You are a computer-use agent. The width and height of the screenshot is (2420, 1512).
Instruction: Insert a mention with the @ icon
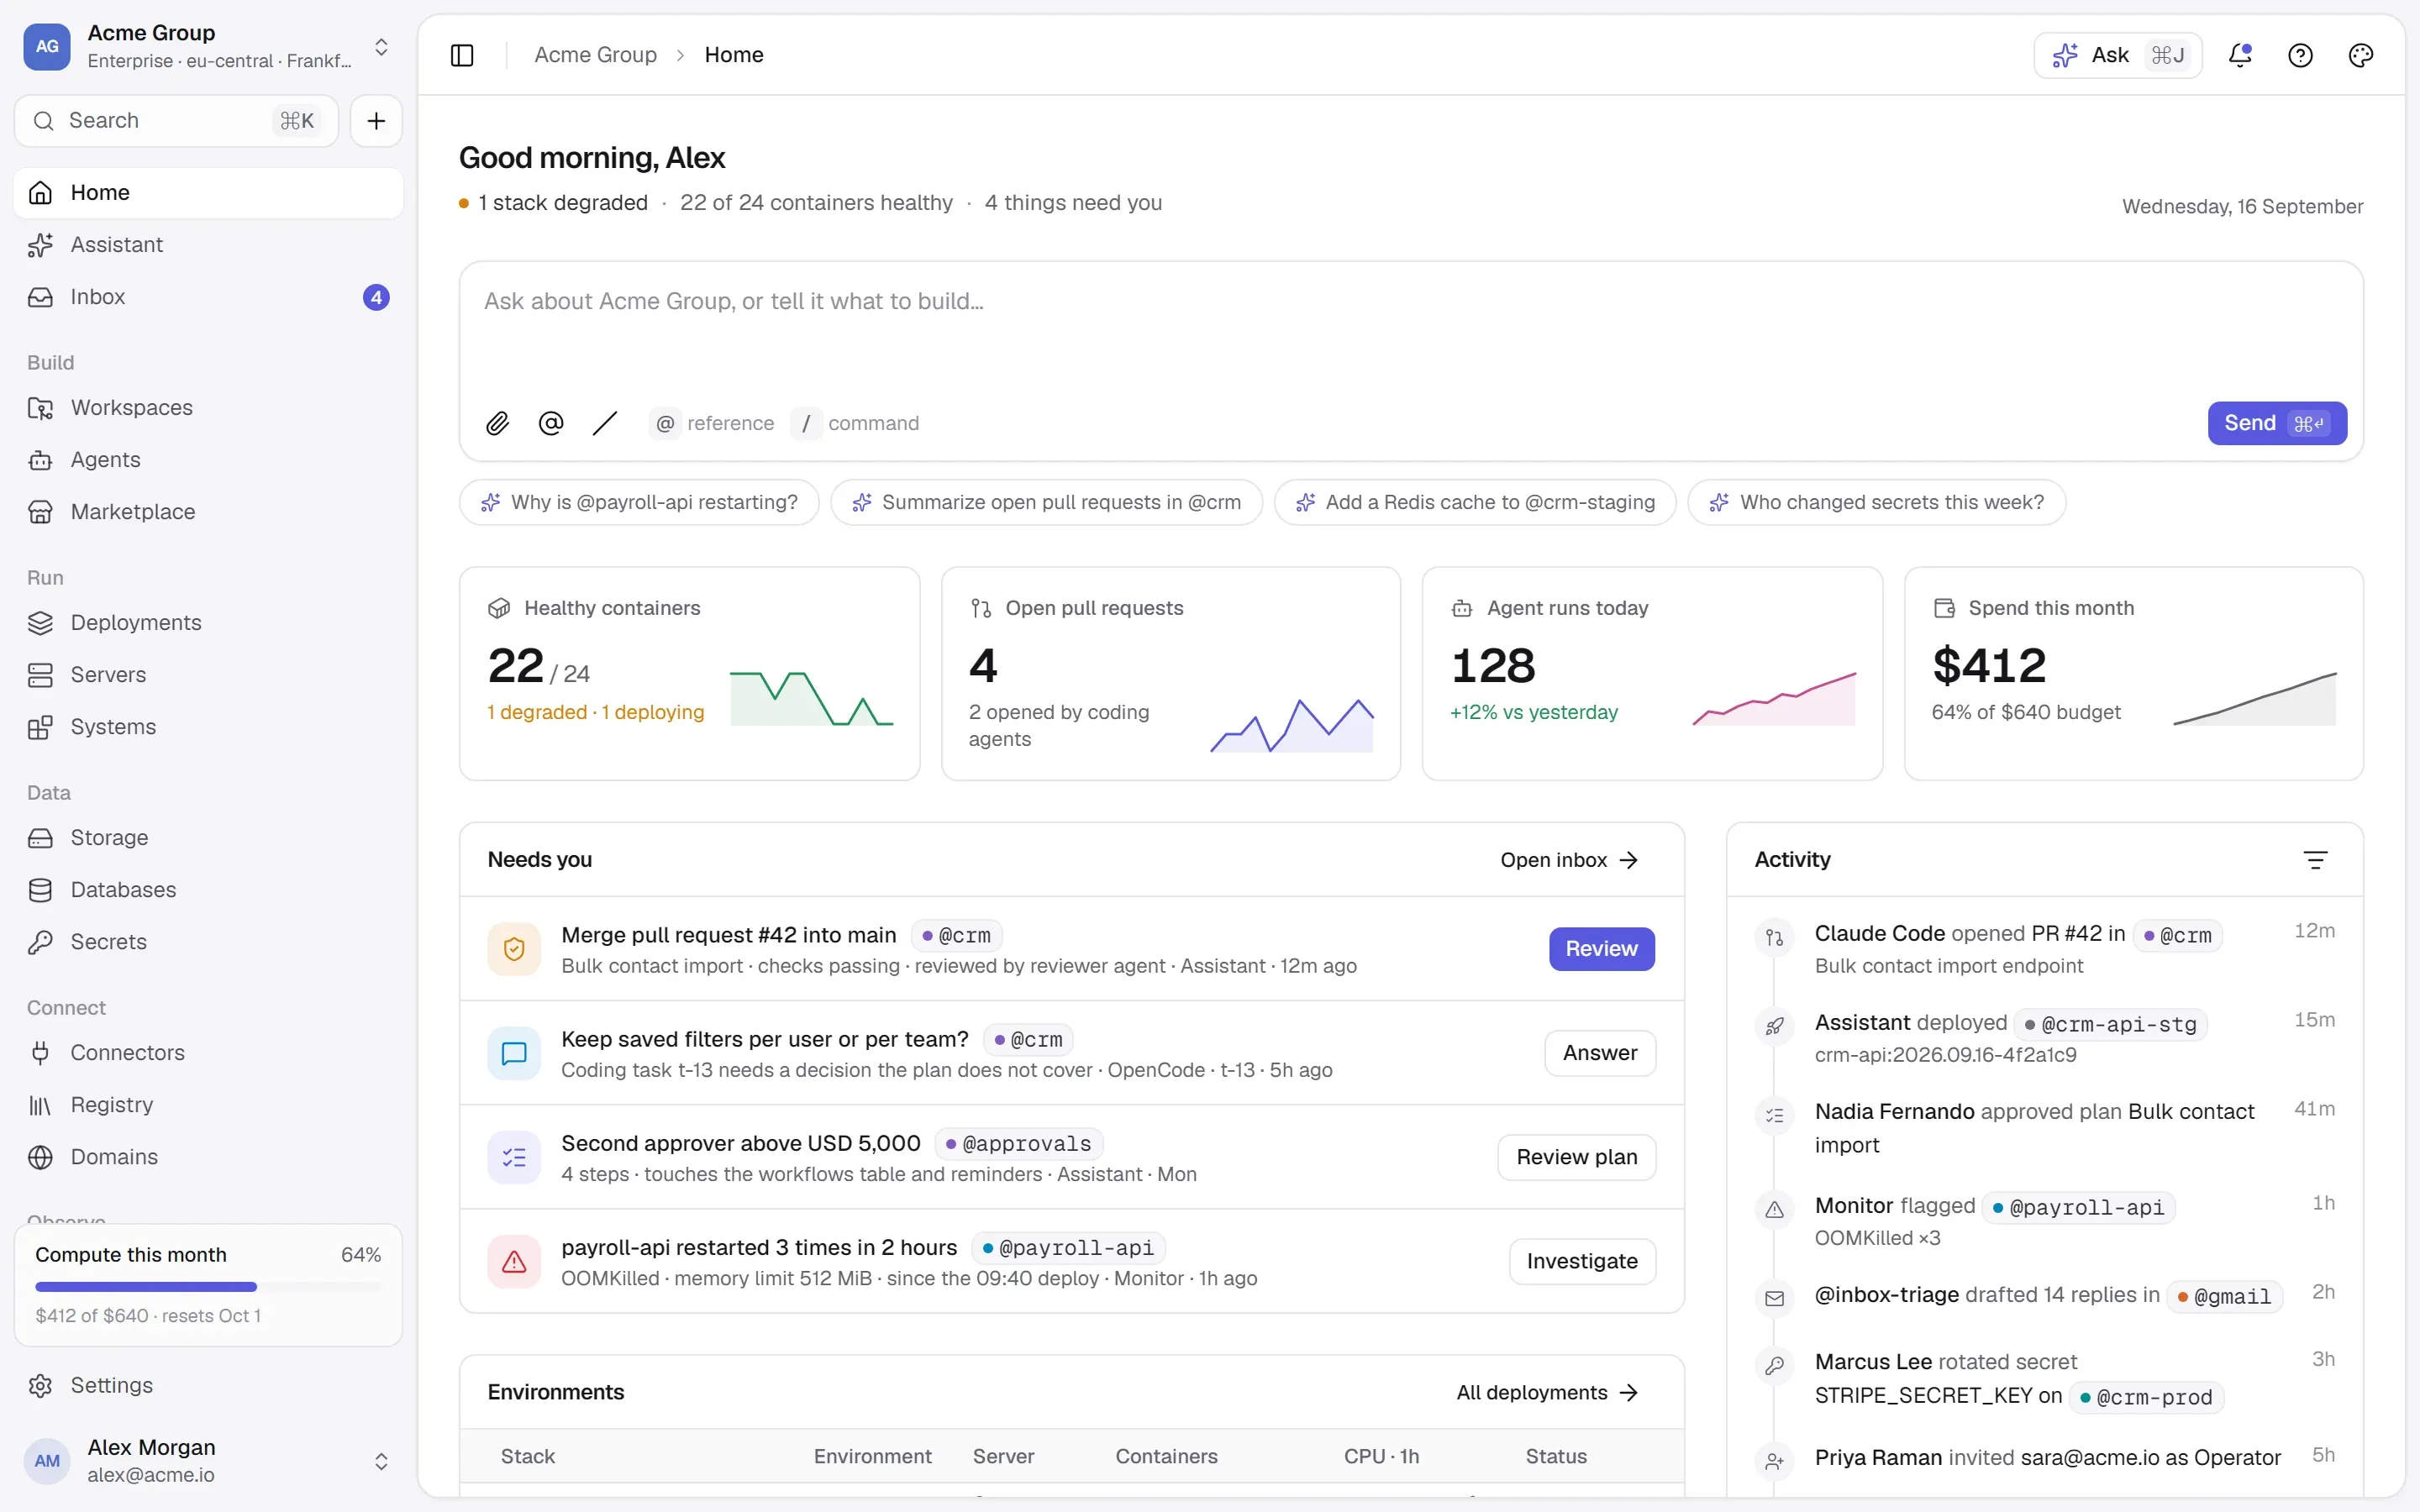(x=551, y=423)
